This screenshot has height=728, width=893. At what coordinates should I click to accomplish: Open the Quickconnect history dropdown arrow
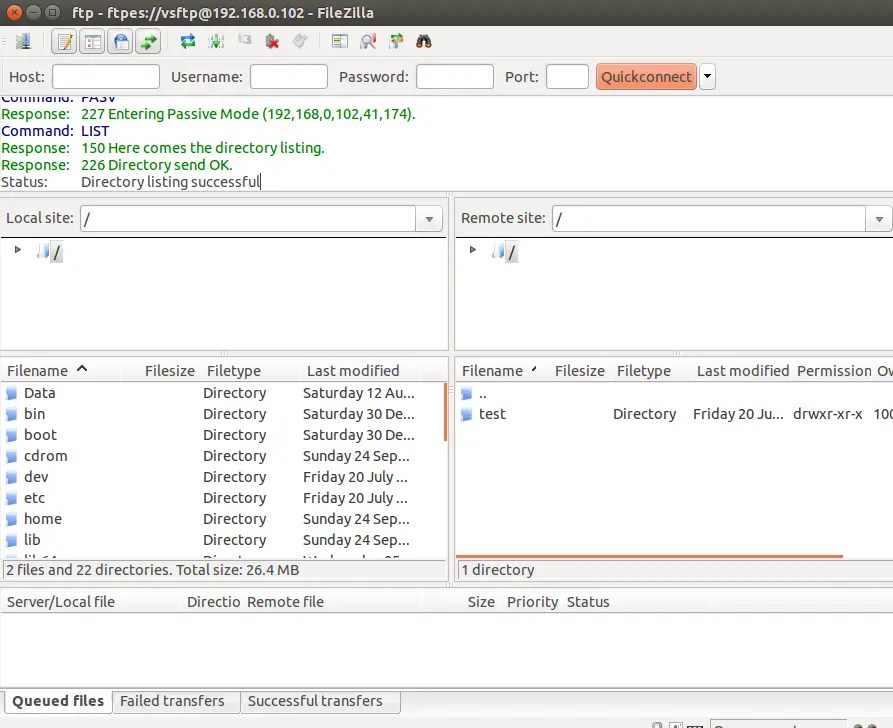click(x=707, y=76)
